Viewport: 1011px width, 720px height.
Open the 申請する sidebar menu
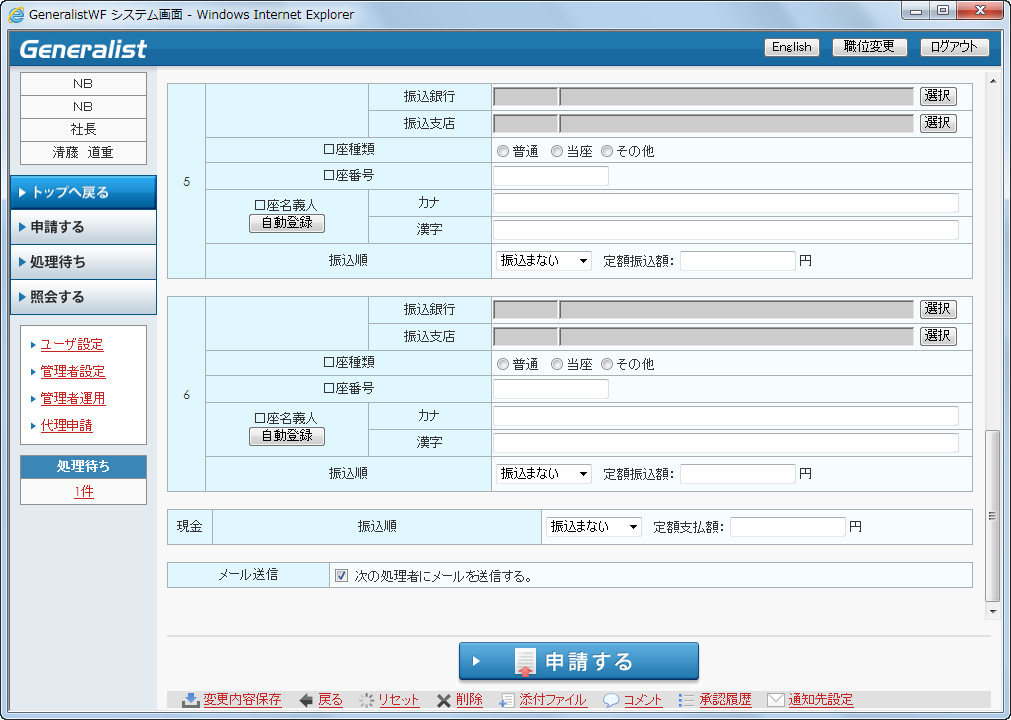pos(83,227)
